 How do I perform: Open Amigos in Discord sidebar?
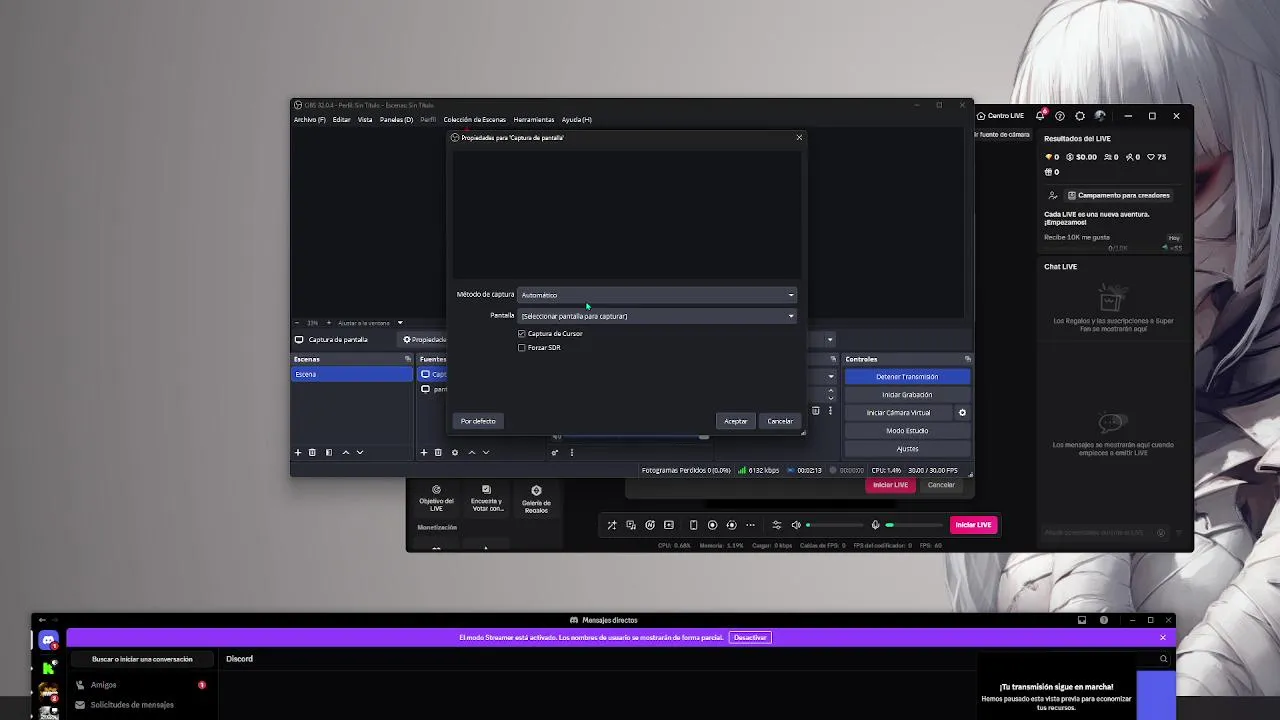pyautogui.click(x=140, y=685)
